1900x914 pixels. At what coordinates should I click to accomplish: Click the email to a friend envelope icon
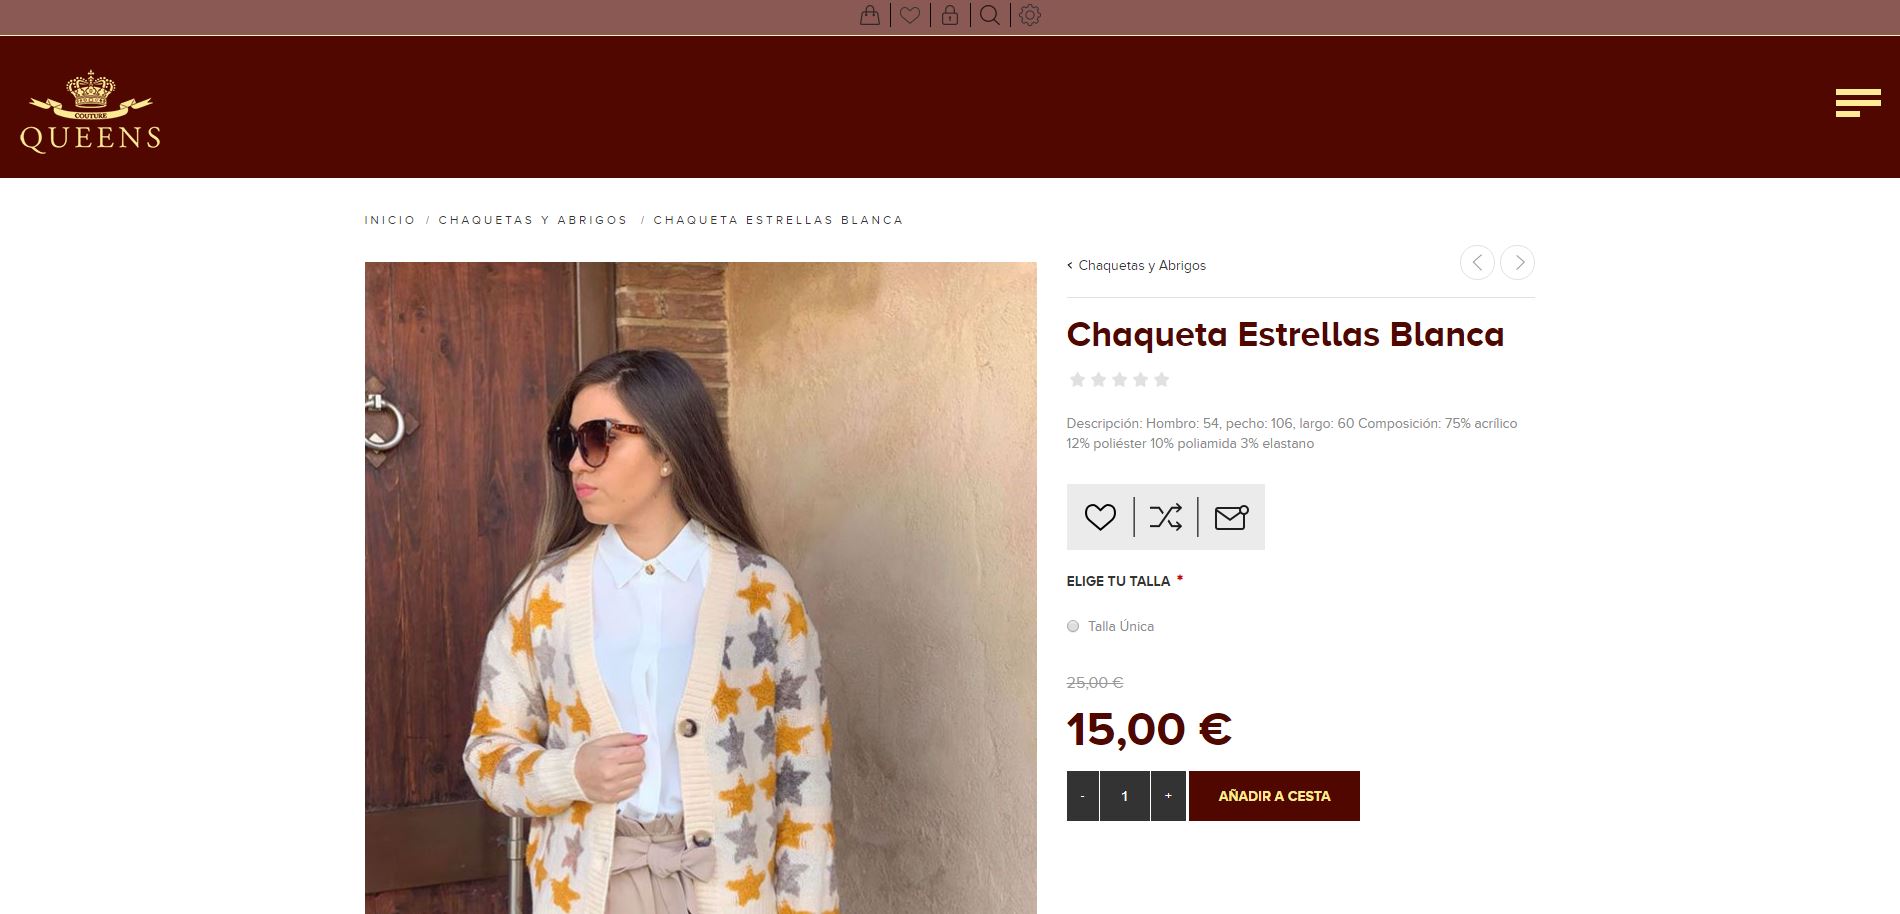[1231, 517]
